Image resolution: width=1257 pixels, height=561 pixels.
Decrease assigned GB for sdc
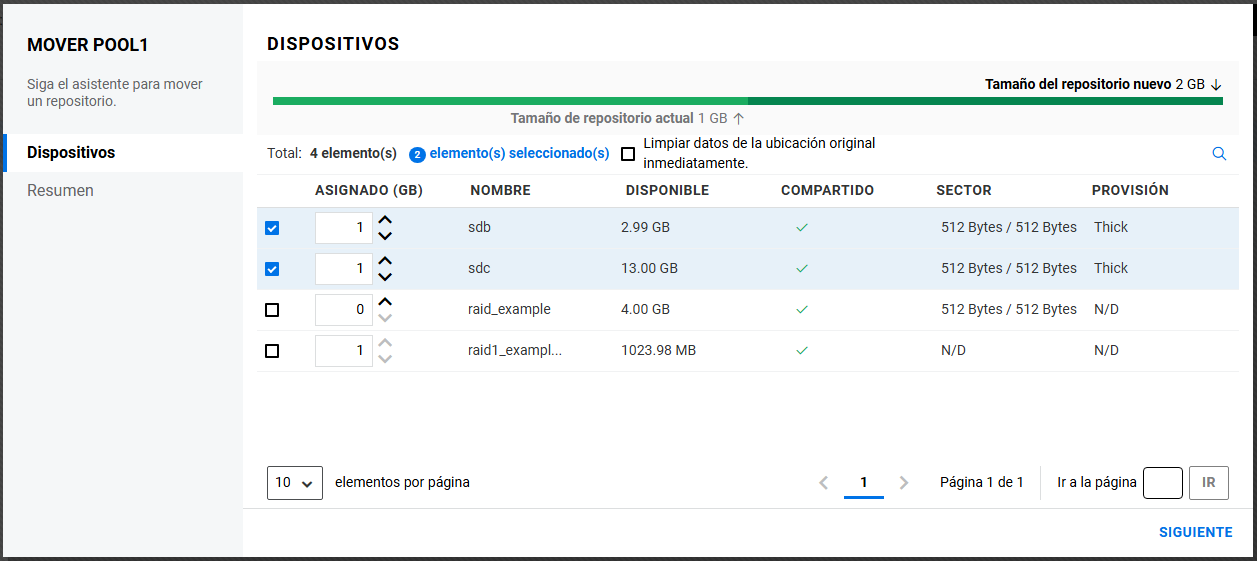(x=385, y=277)
